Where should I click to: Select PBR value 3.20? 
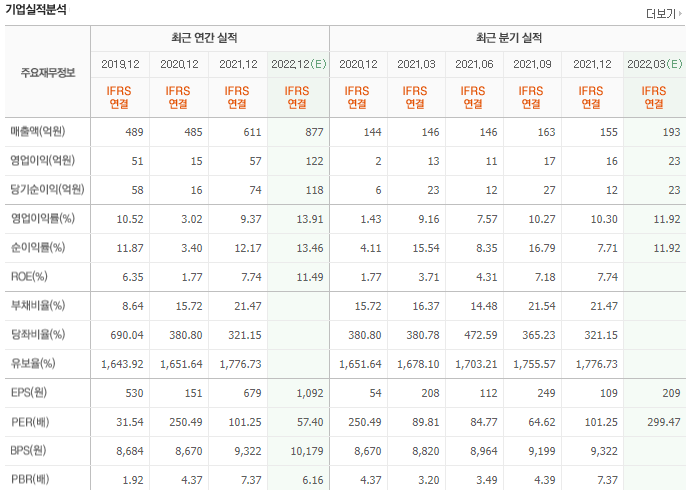(429, 480)
